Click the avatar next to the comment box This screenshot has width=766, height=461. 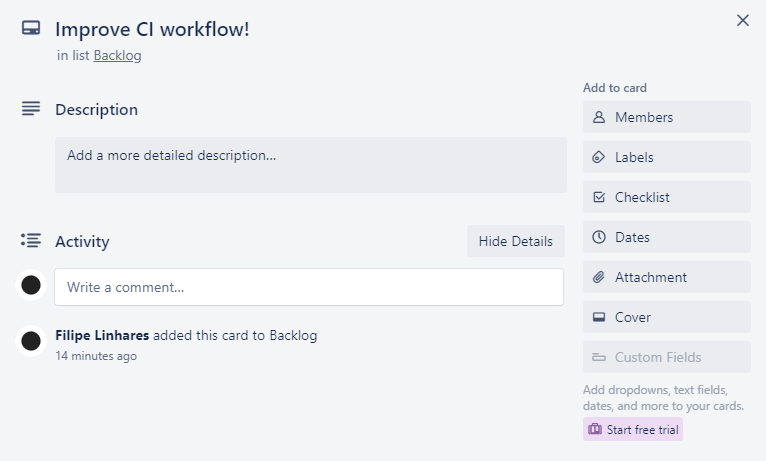[x=31, y=286]
